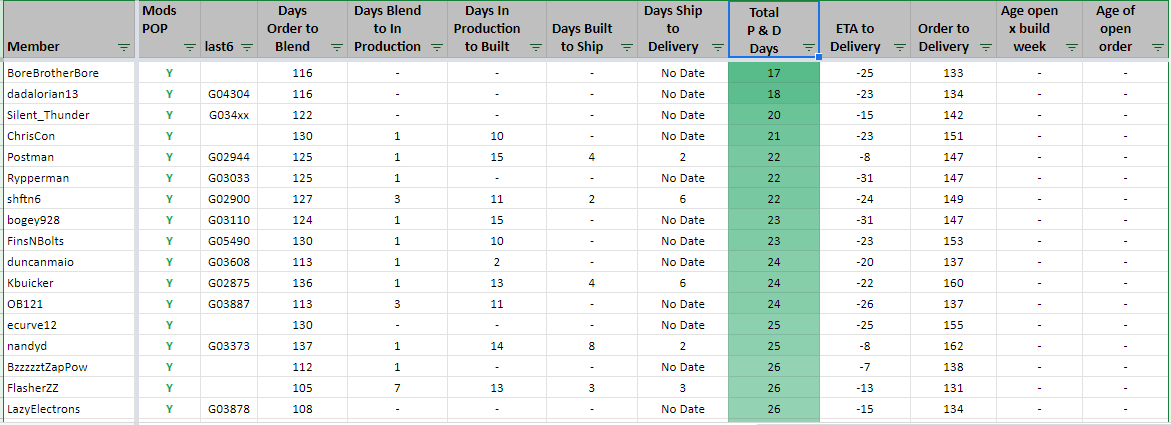Open the Days Built to Ship filter
Screen dimensions: 1171x425
(x=628, y=47)
